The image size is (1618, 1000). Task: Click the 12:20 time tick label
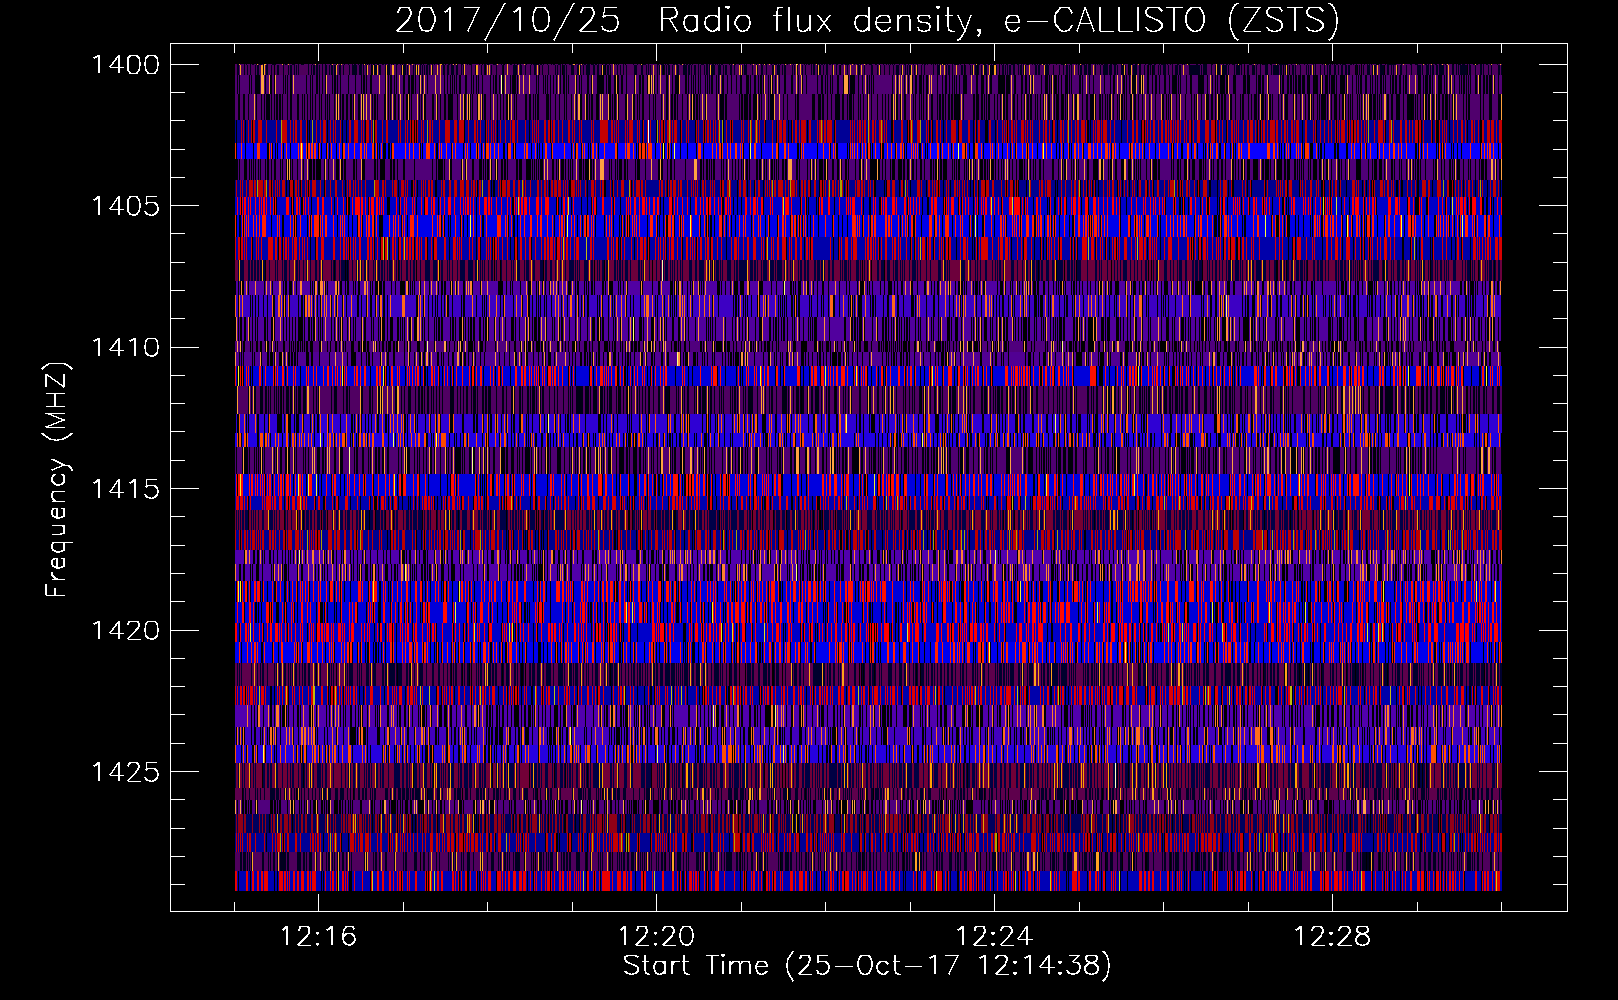pos(656,937)
